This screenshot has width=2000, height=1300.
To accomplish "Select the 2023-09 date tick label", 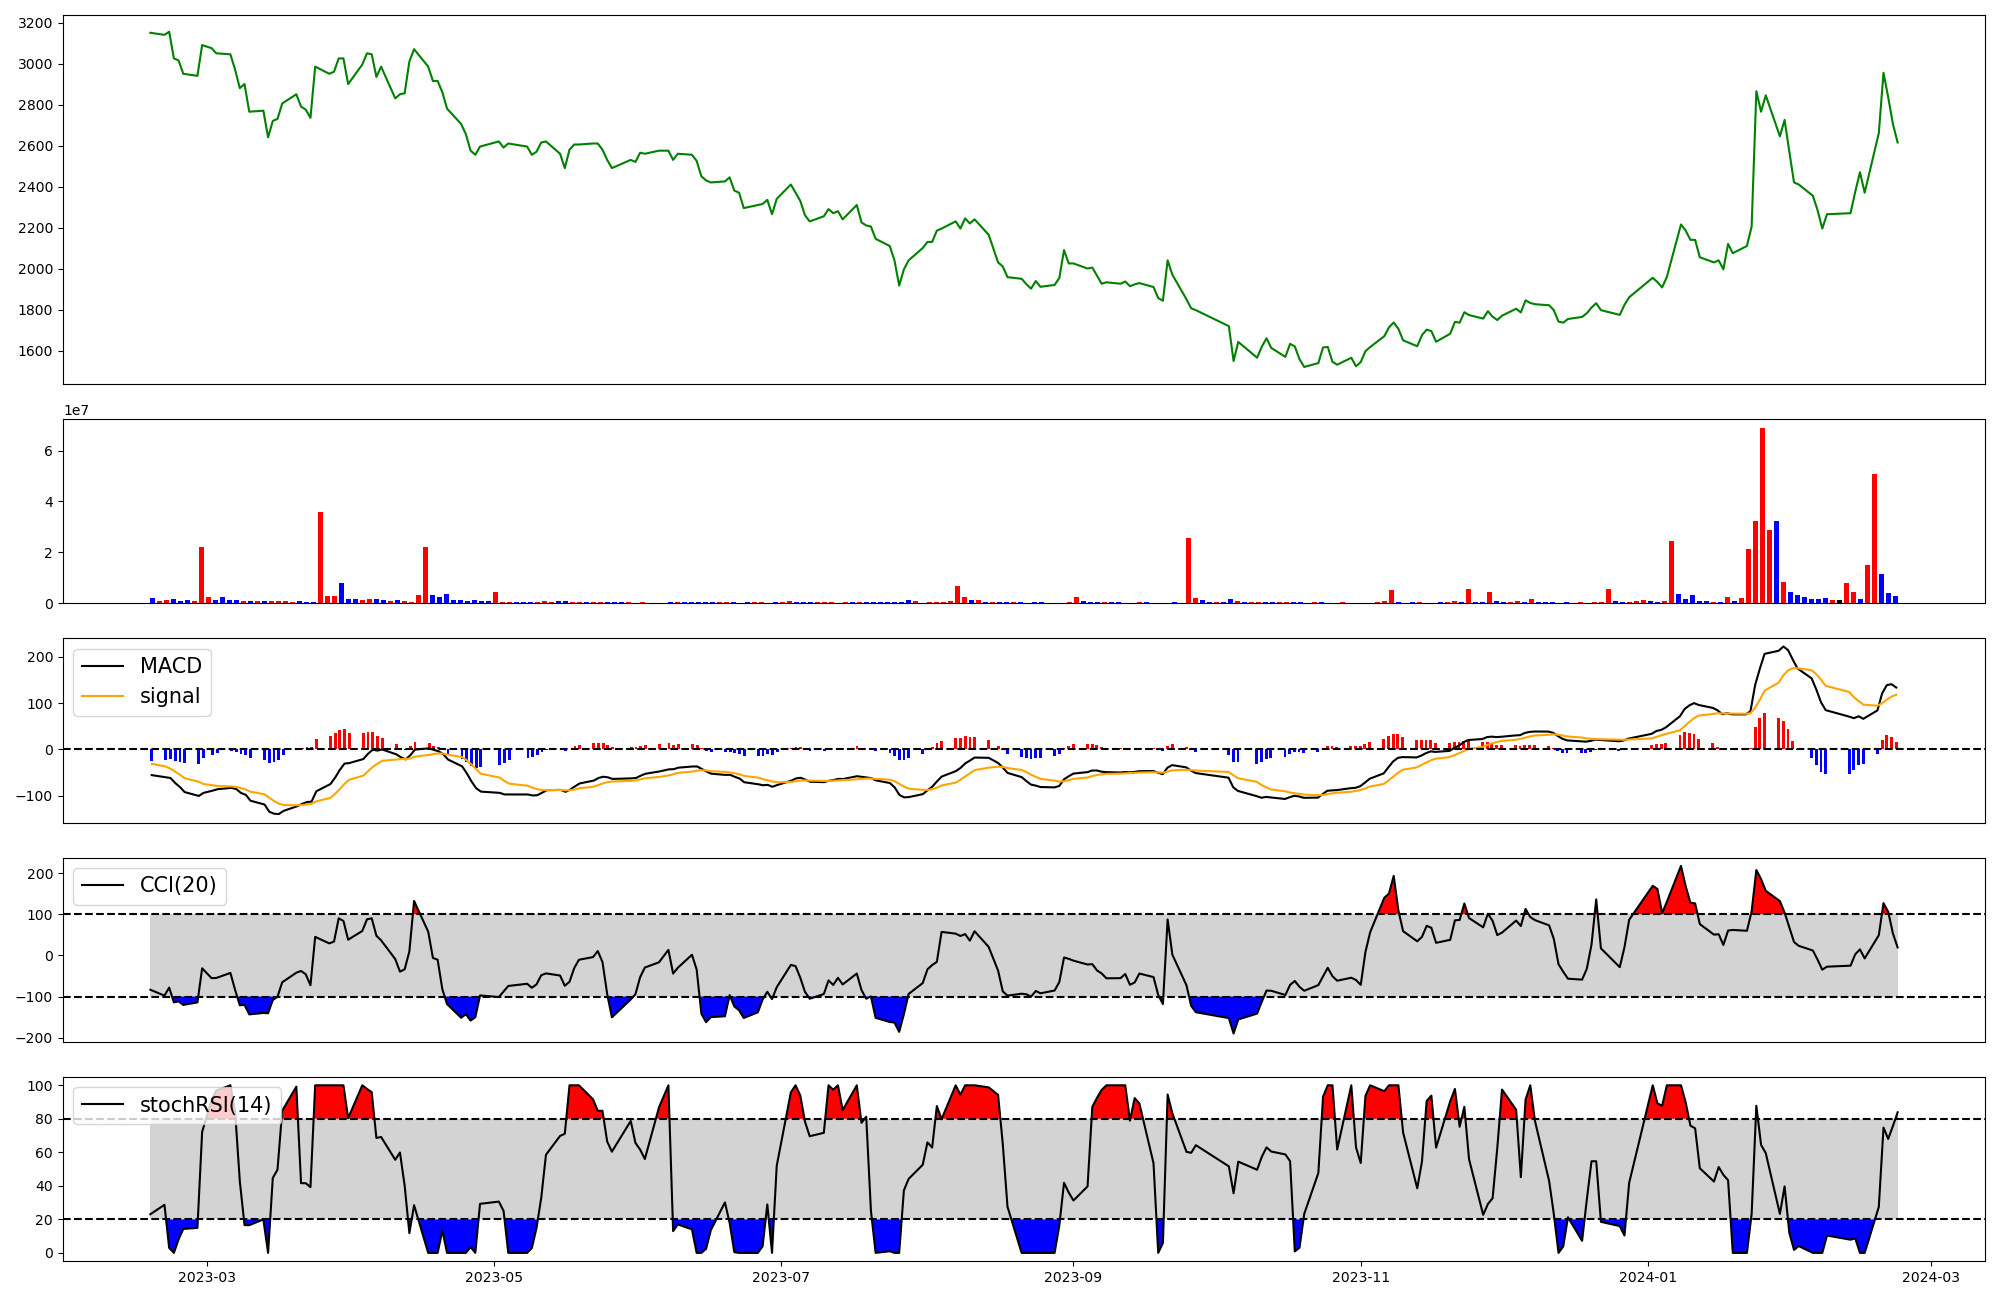I will 1073,1277.
